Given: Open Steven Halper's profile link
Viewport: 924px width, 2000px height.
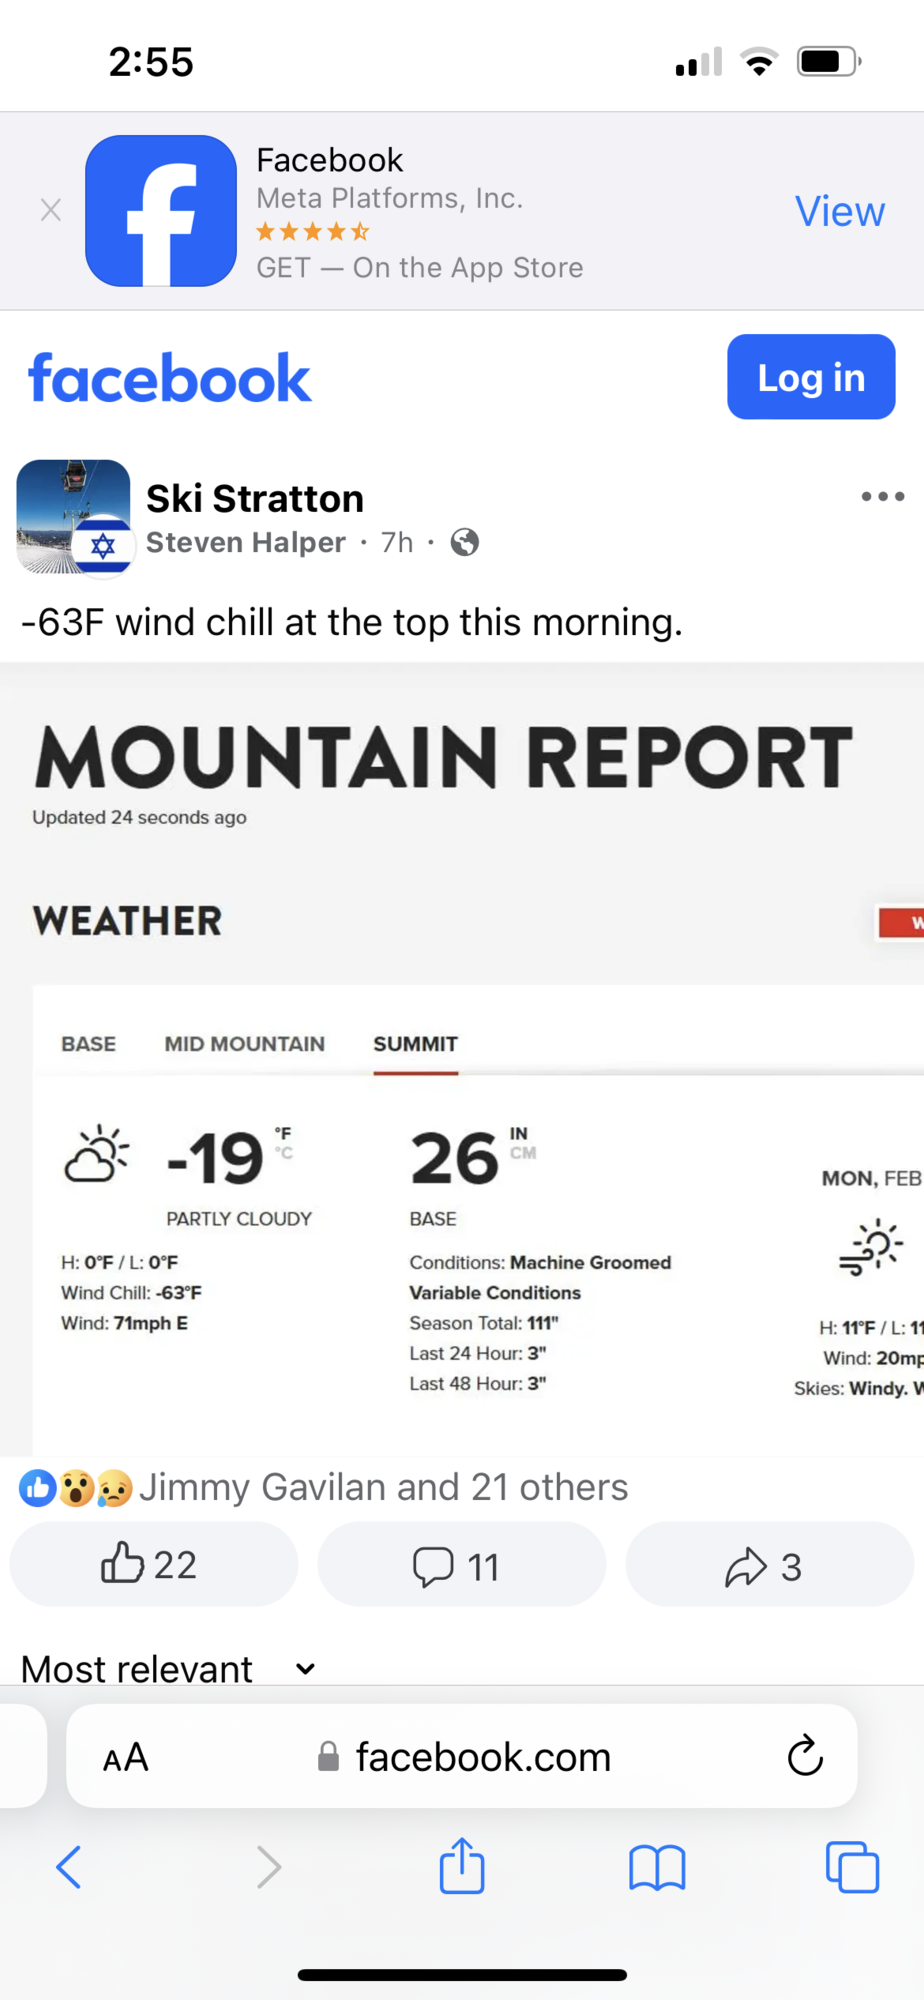Looking at the screenshot, I should (246, 542).
